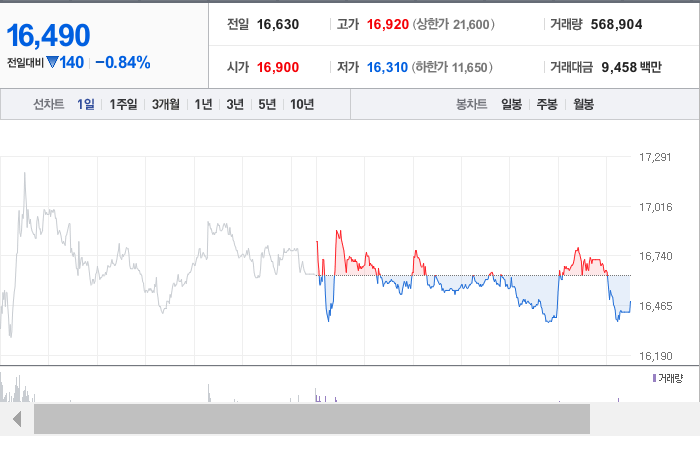Show the 3년 line chart
Image resolution: width=700 pixels, height=450 pixels.
pos(235,104)
